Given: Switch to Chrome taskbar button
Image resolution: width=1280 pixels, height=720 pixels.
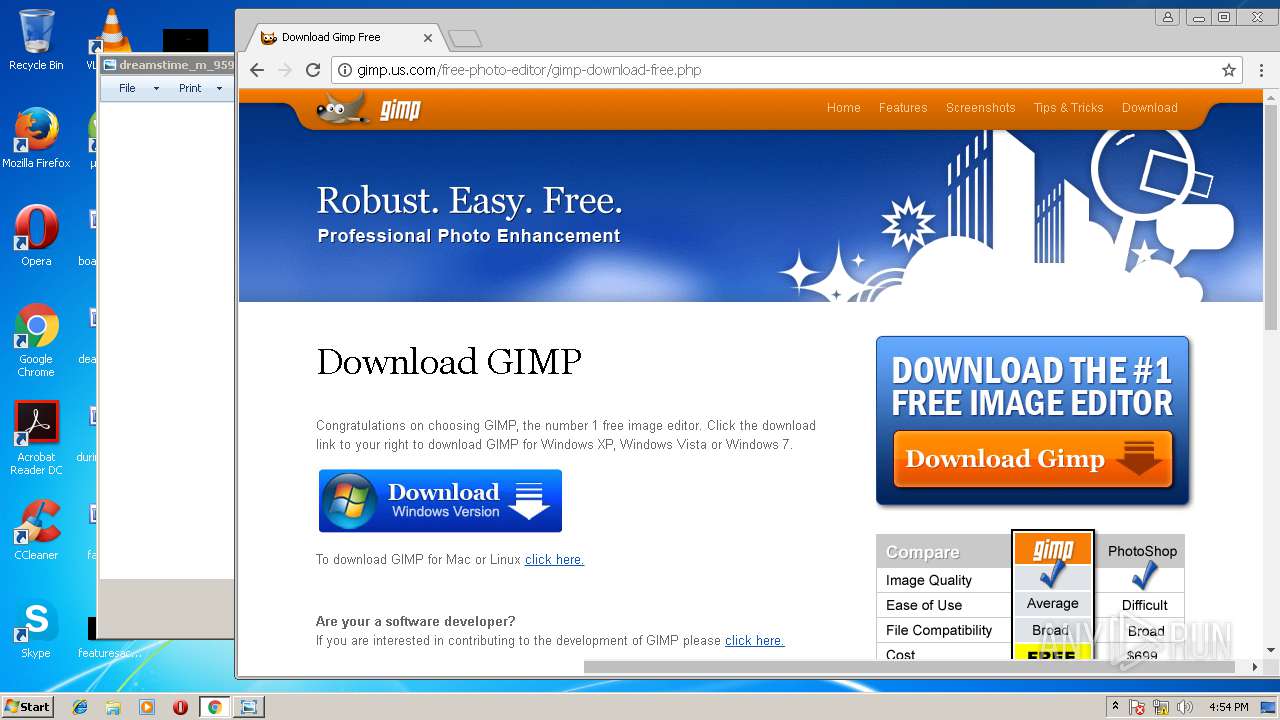Looking at the screenshot, I should [x=214, y=707].
